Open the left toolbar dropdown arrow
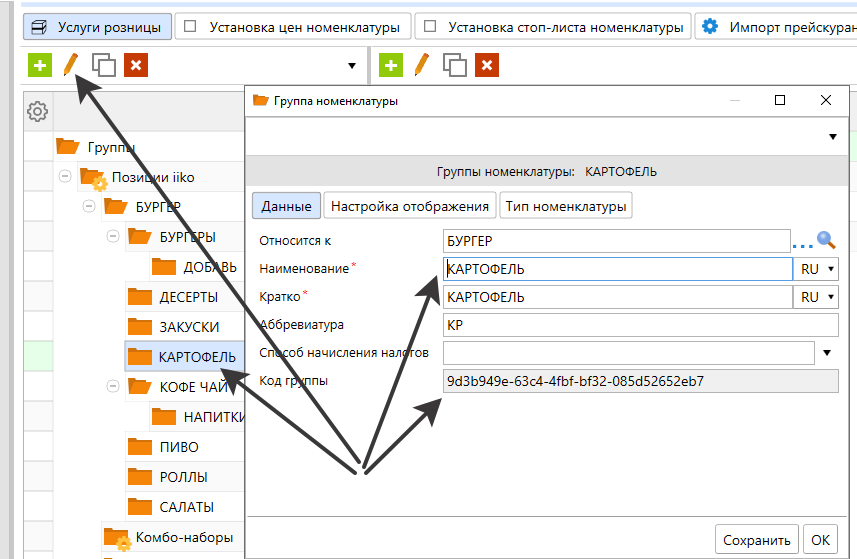The width and height of the screenshot is (857, 559). tap(352, 66)
